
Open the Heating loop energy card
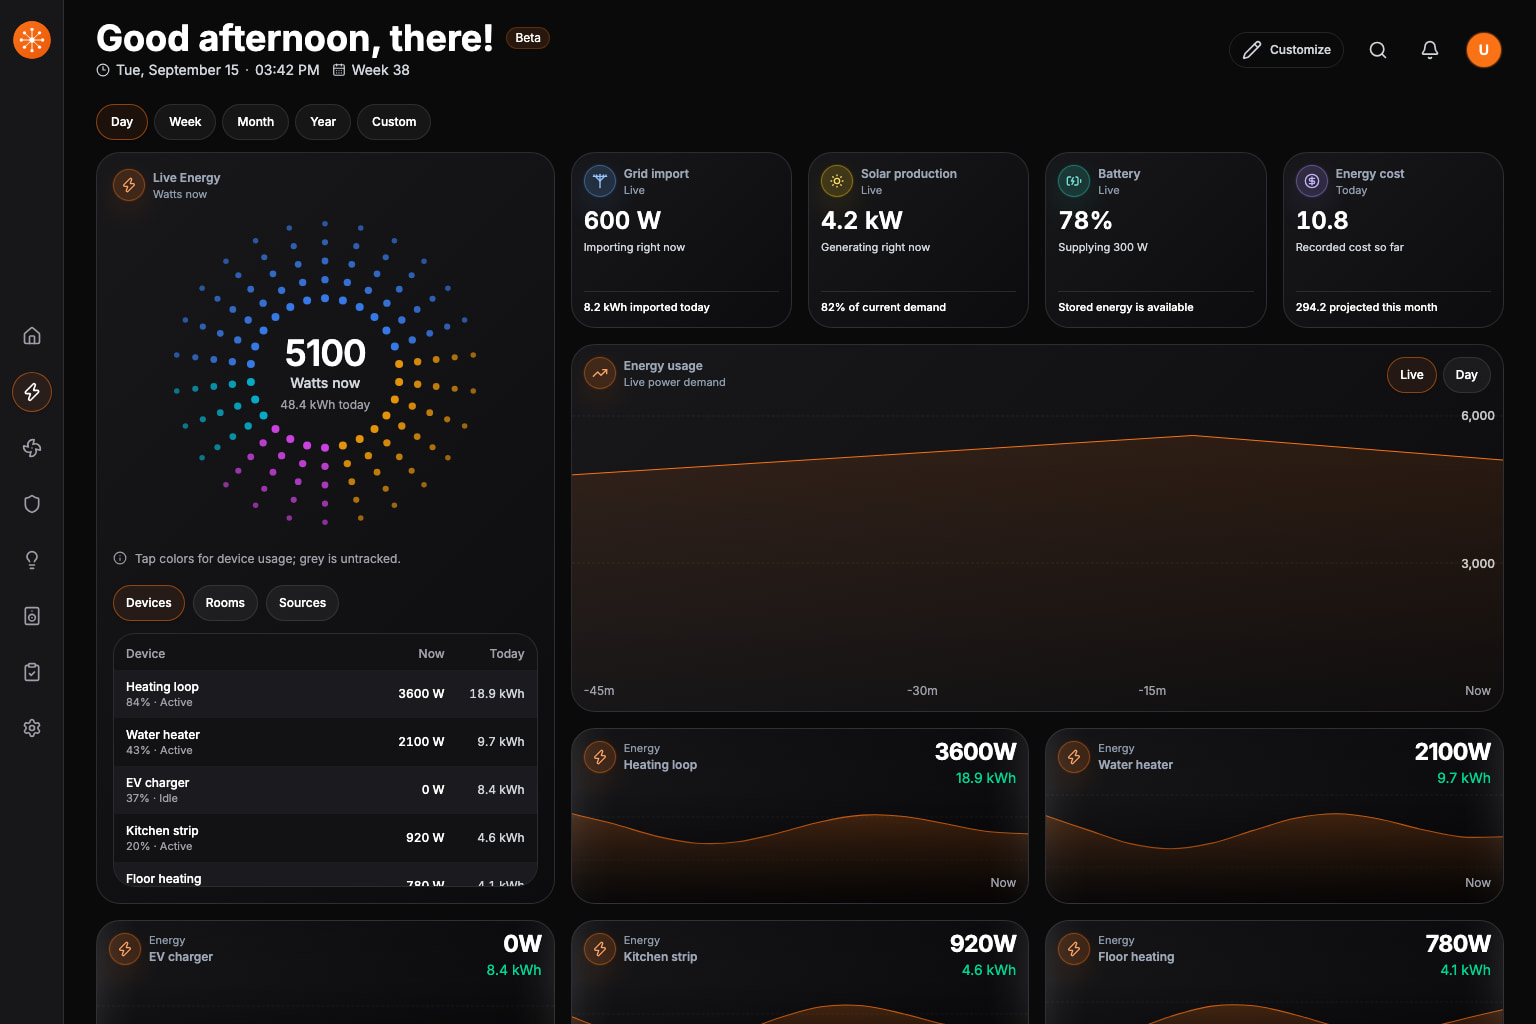800,816
